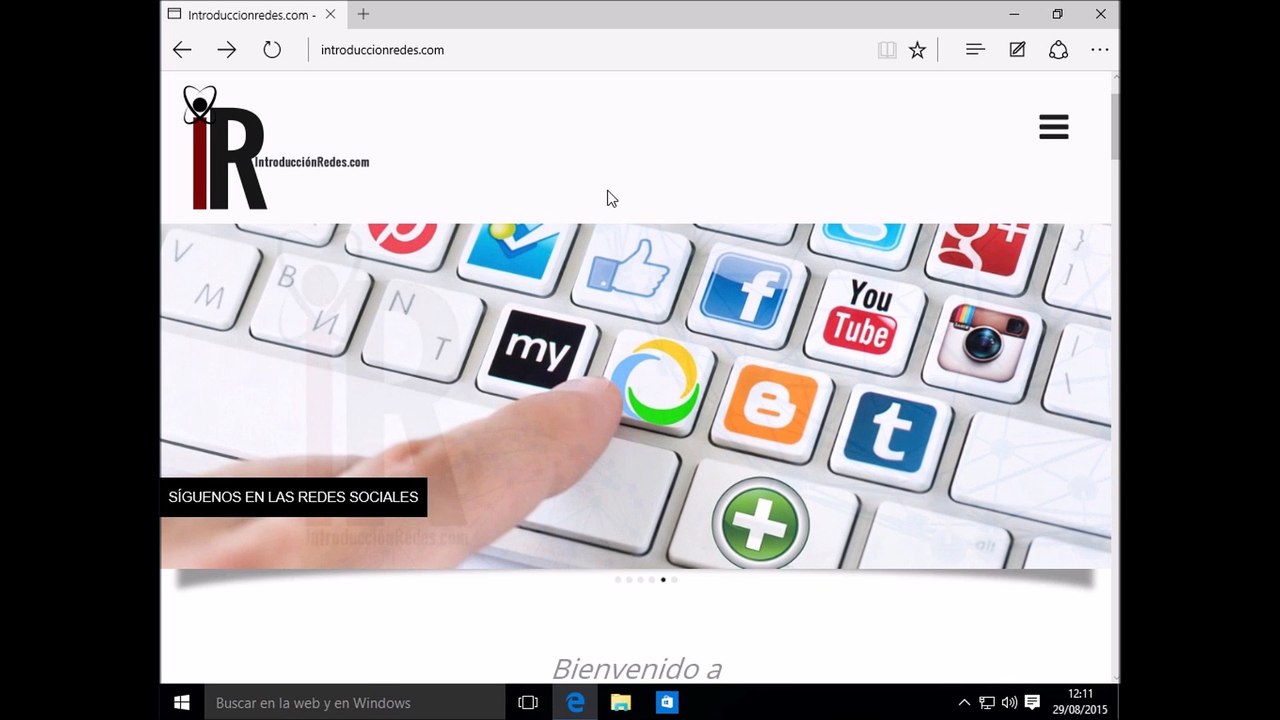This screenshot has height=720, width=1280.
Task: Open the Edge Hub panel
Action: click(x=975, y=50)
